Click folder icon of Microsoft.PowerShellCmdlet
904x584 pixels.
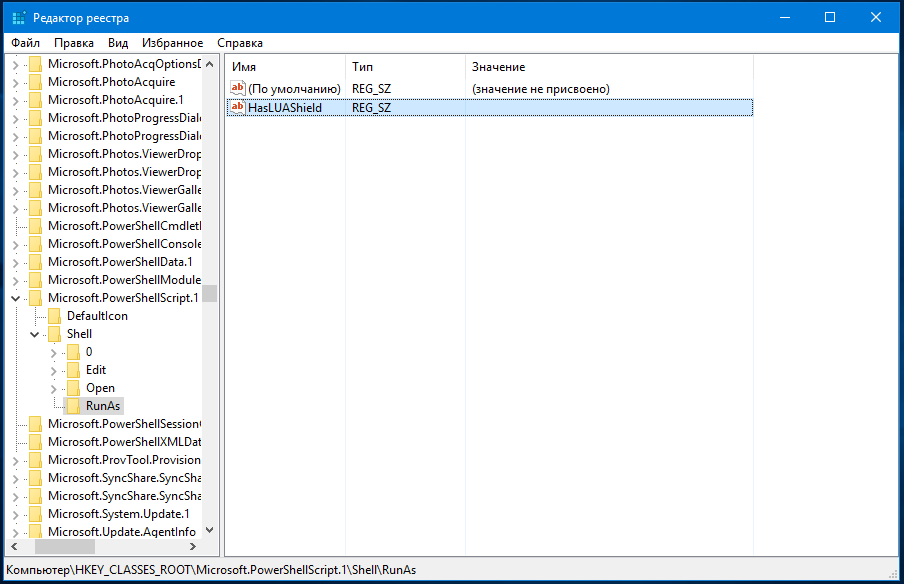point(35,226)
